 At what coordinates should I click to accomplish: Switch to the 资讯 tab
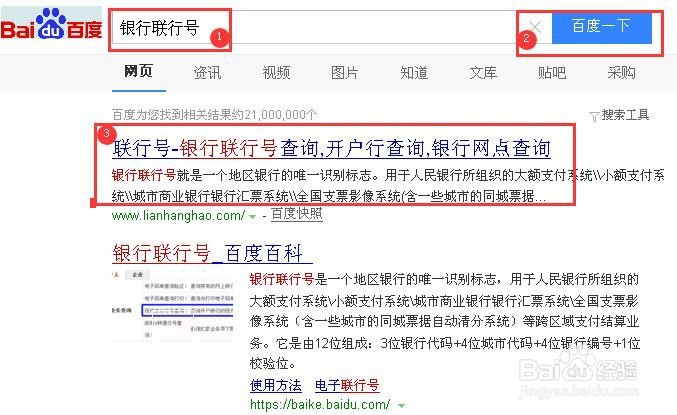tap(207, 73)
